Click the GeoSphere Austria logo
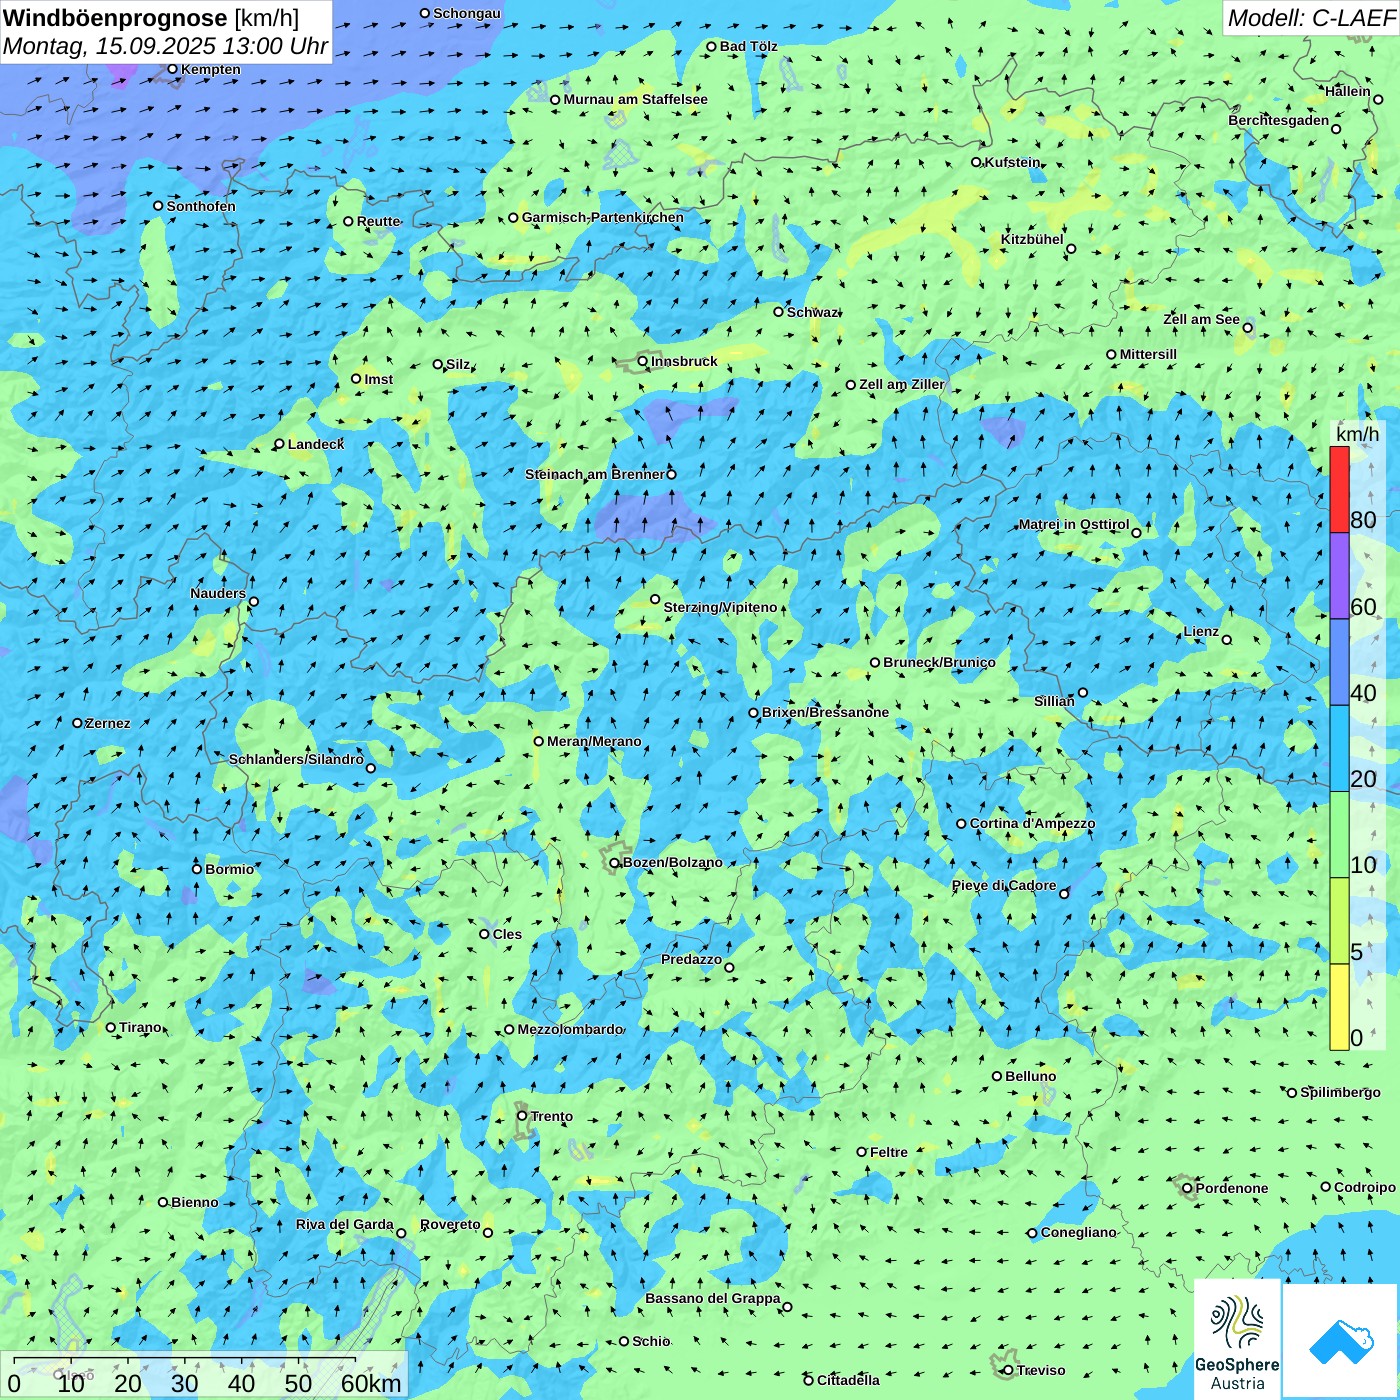 point(1237,1340)
